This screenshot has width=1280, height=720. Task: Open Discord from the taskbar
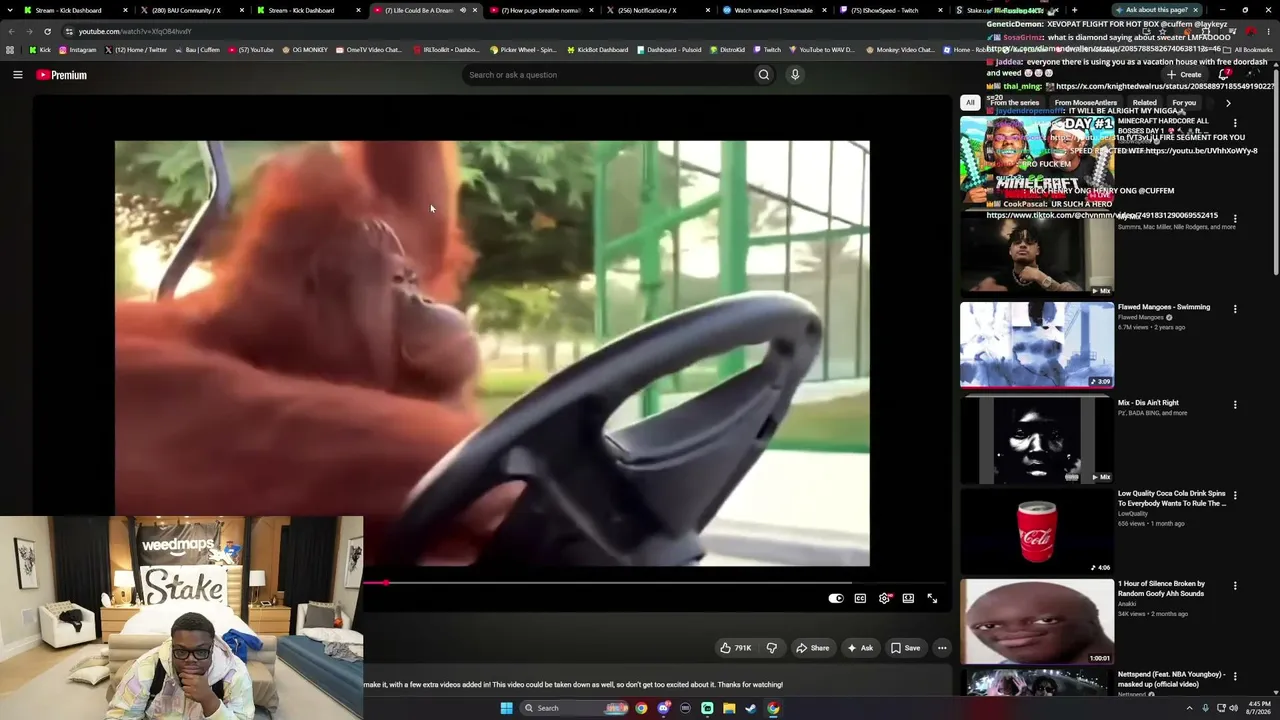(x=663, y=708)
